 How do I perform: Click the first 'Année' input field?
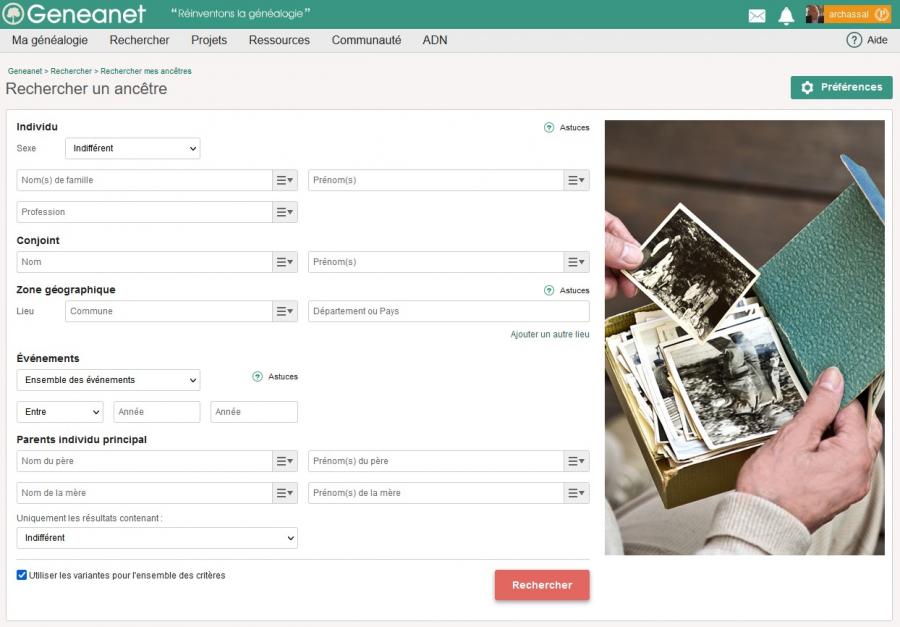point(157,412)
